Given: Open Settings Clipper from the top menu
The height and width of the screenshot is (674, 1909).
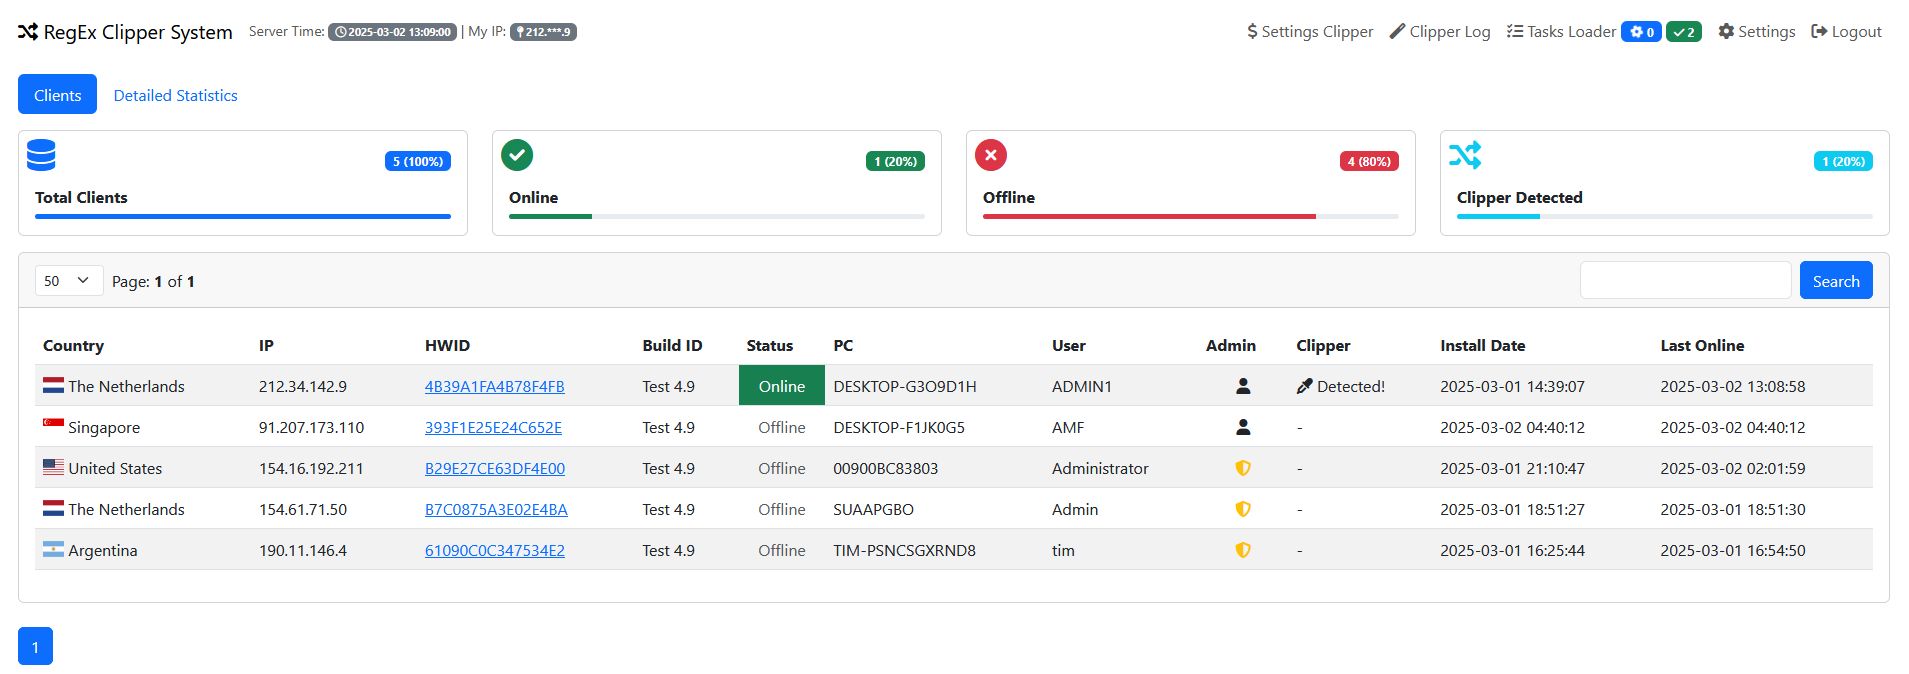Looking at the screenshot, I should pyautogui.click(x=1310, y=32).
